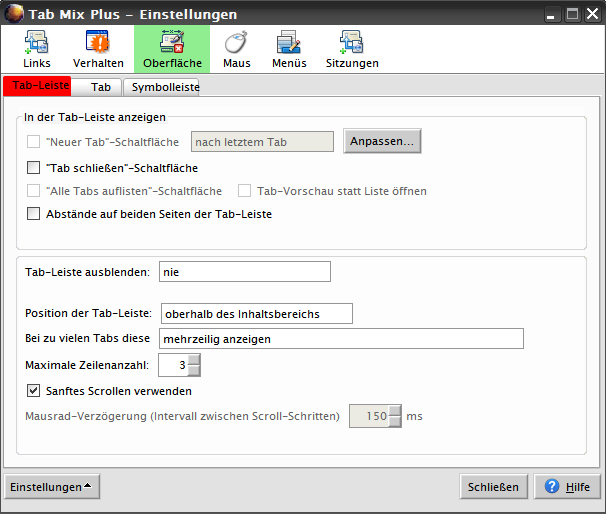Viewport: 606px width, 514px height.
Task: Open the Position der Tab-Leiste dropdown
Action: click(x=257, y=313)
